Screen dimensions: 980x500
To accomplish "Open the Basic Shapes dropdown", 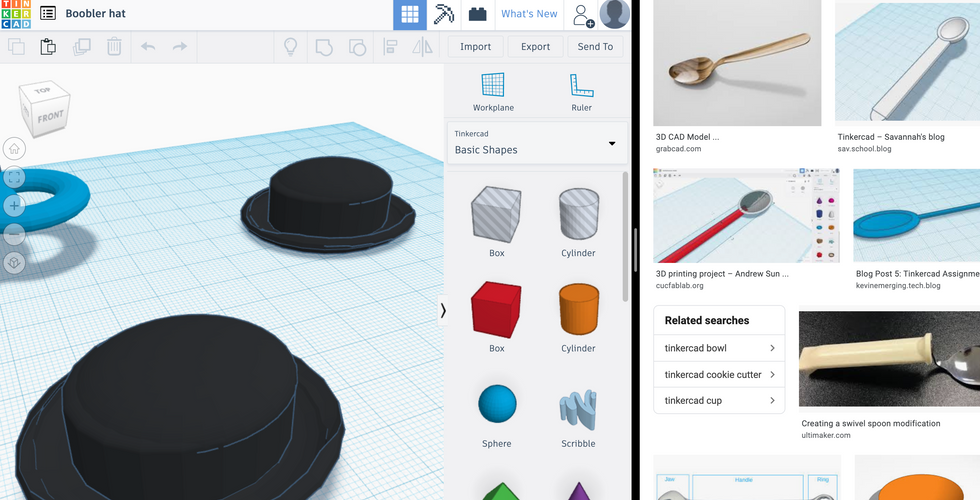I will point(537,143).
